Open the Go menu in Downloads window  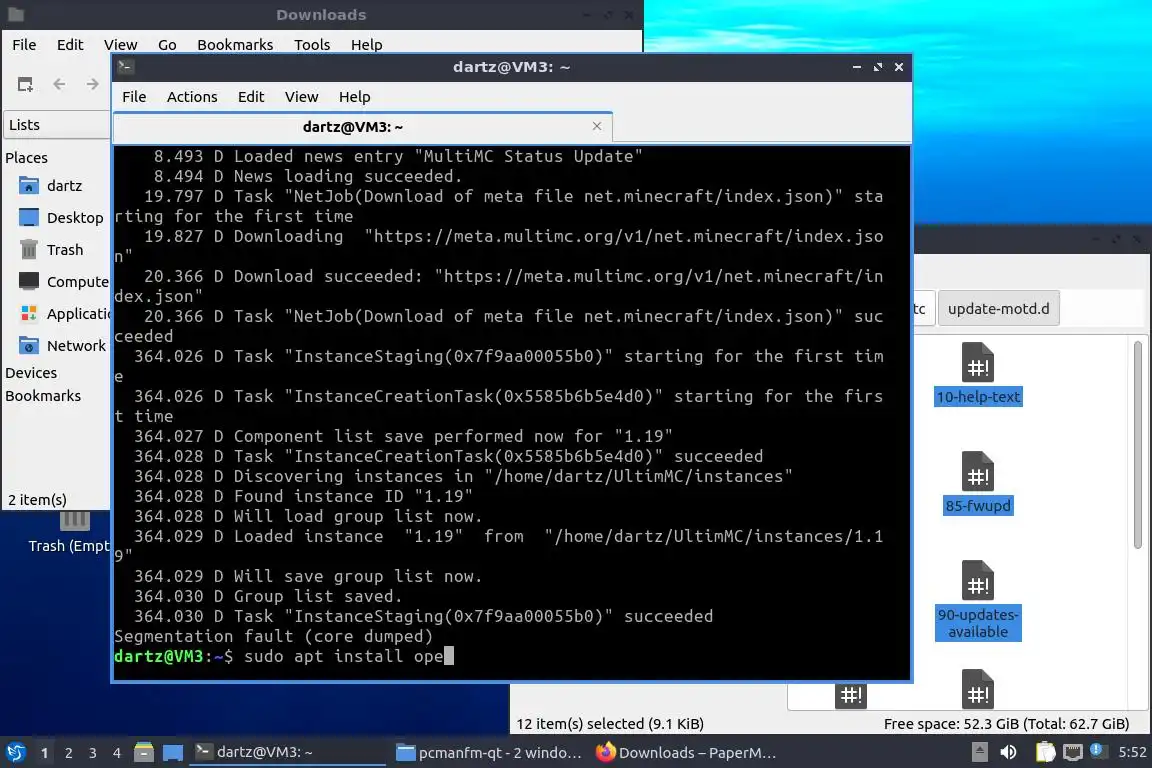pos(167,45)
